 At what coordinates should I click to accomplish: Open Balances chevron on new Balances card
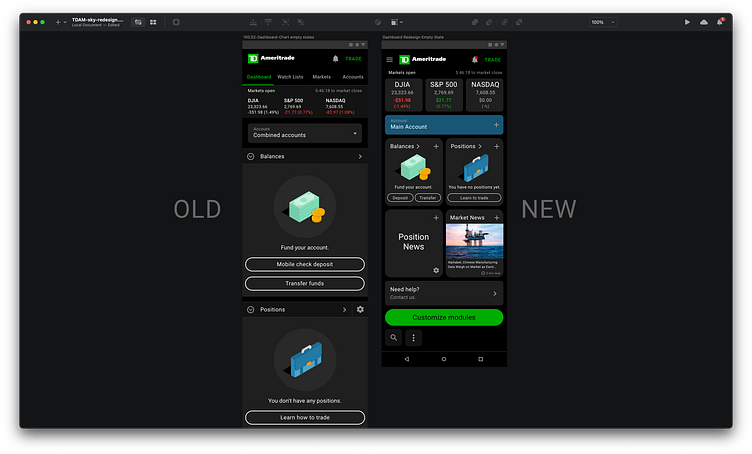[418, 146]
